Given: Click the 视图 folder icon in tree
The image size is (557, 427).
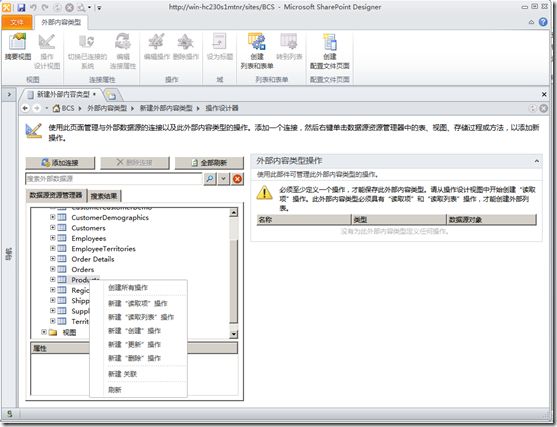Looking at the screenshot, I should tap(53, 332).
